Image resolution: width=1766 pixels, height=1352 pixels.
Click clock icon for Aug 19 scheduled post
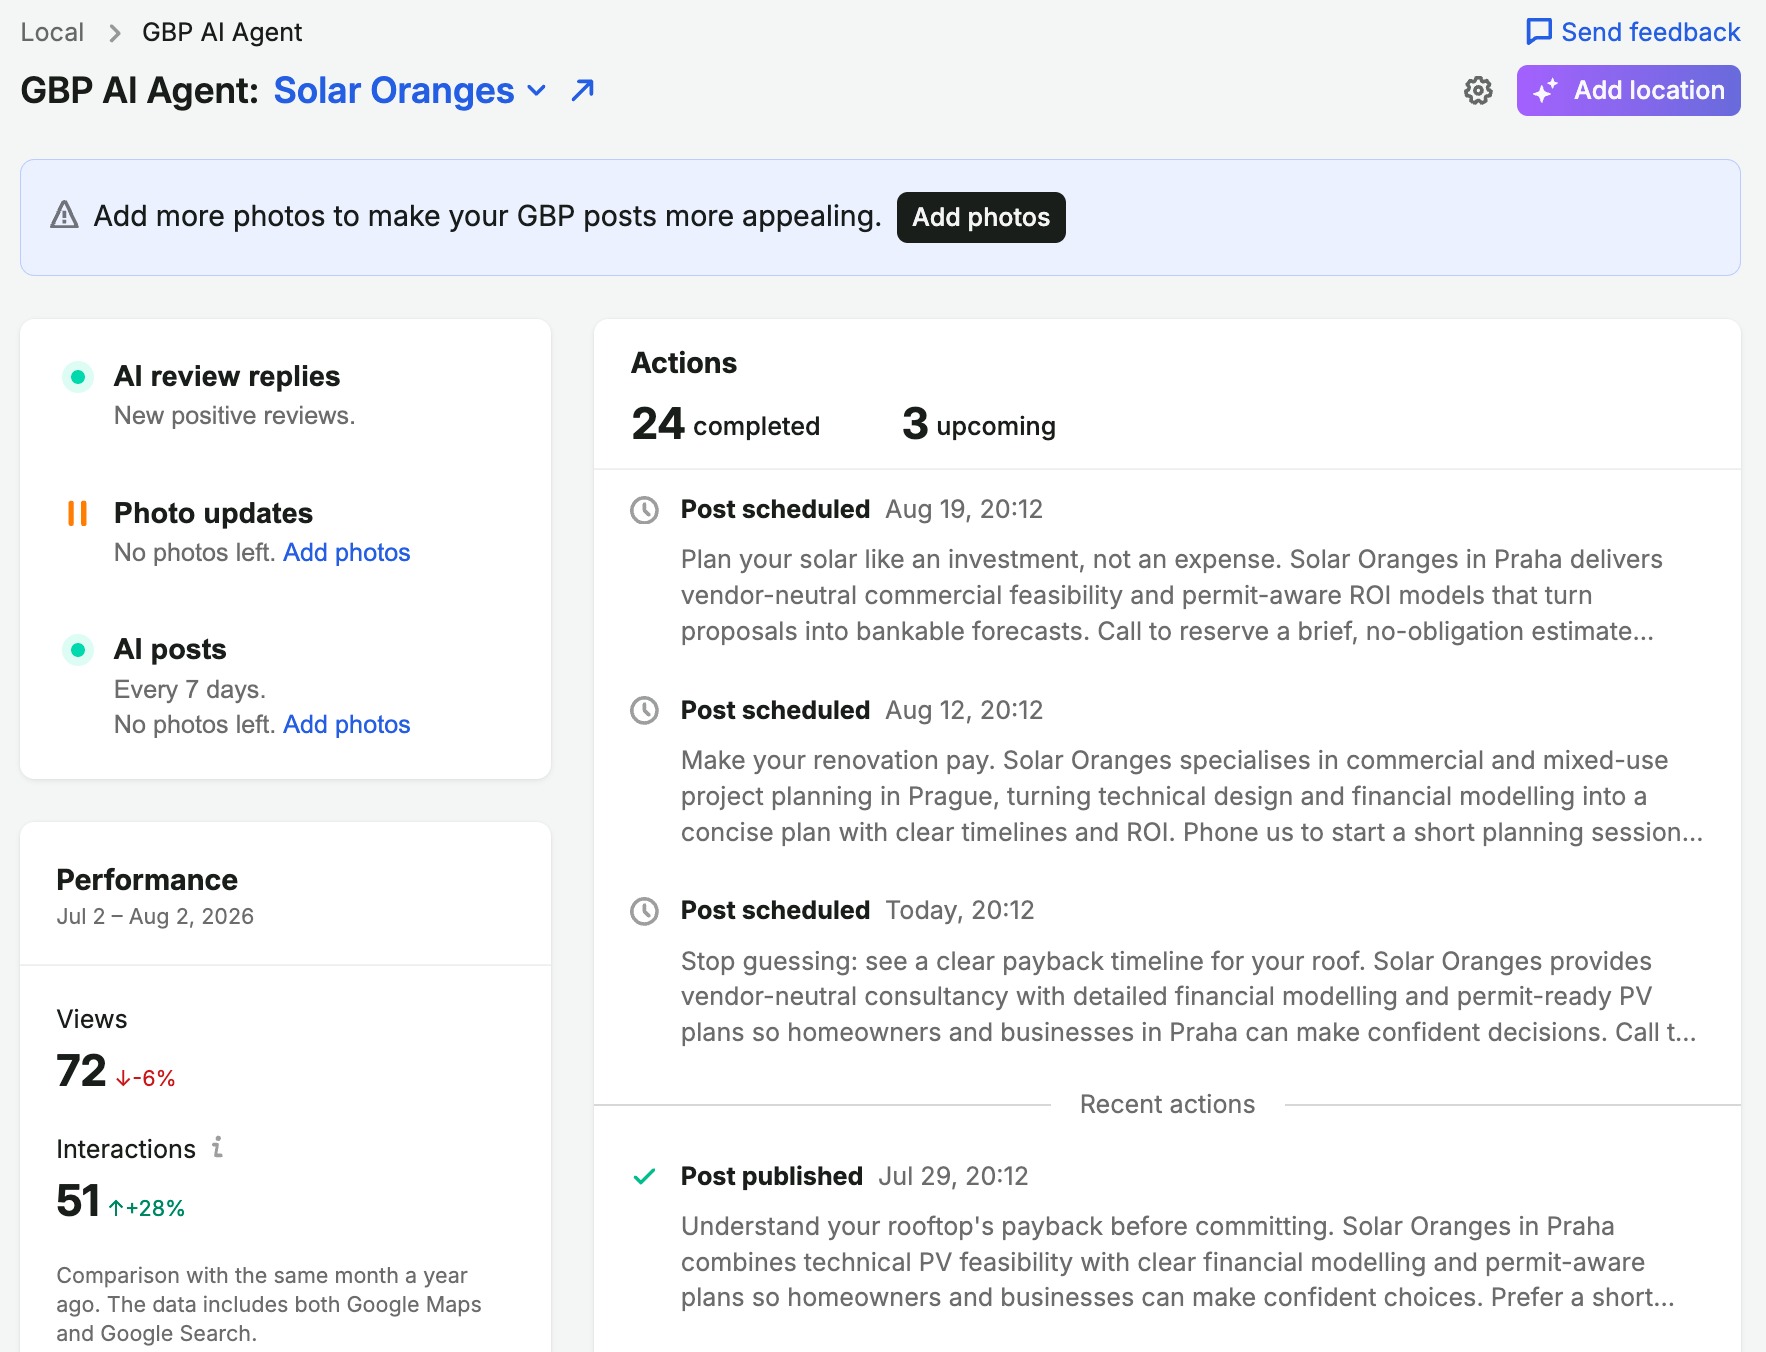click(645, 510)
